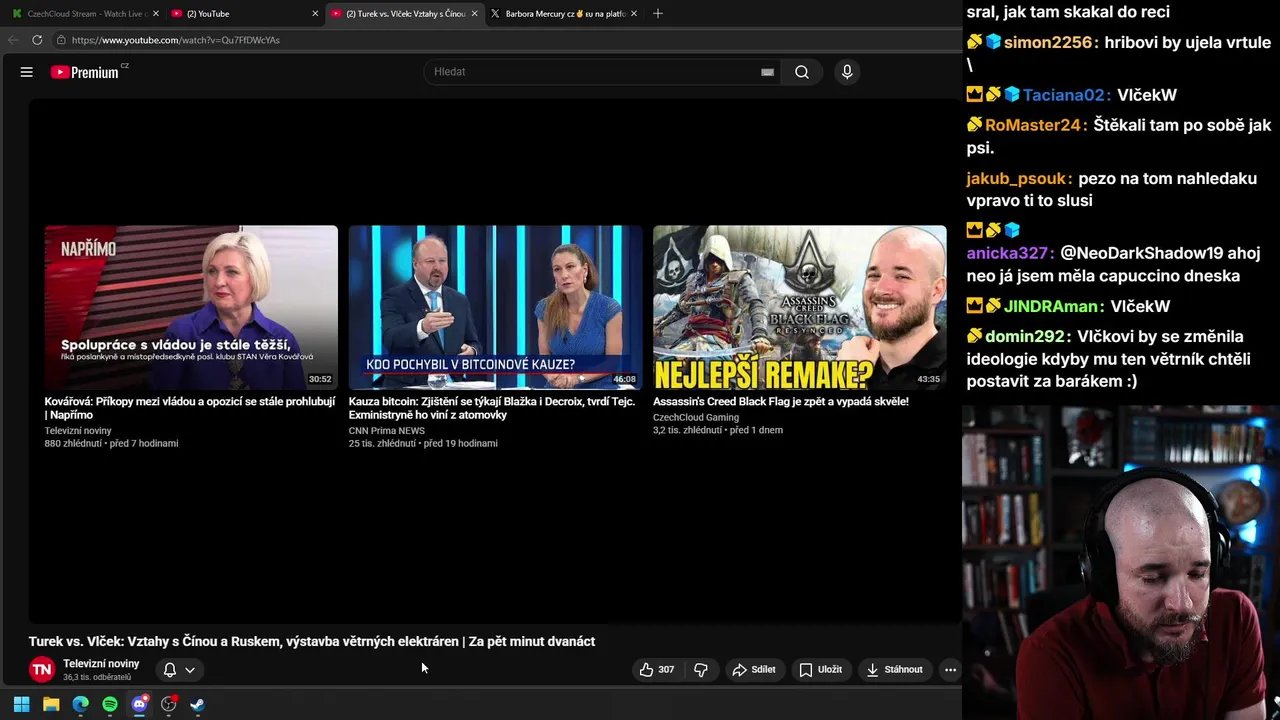Open File Explorer from the taskbar

tap(51, 704)
